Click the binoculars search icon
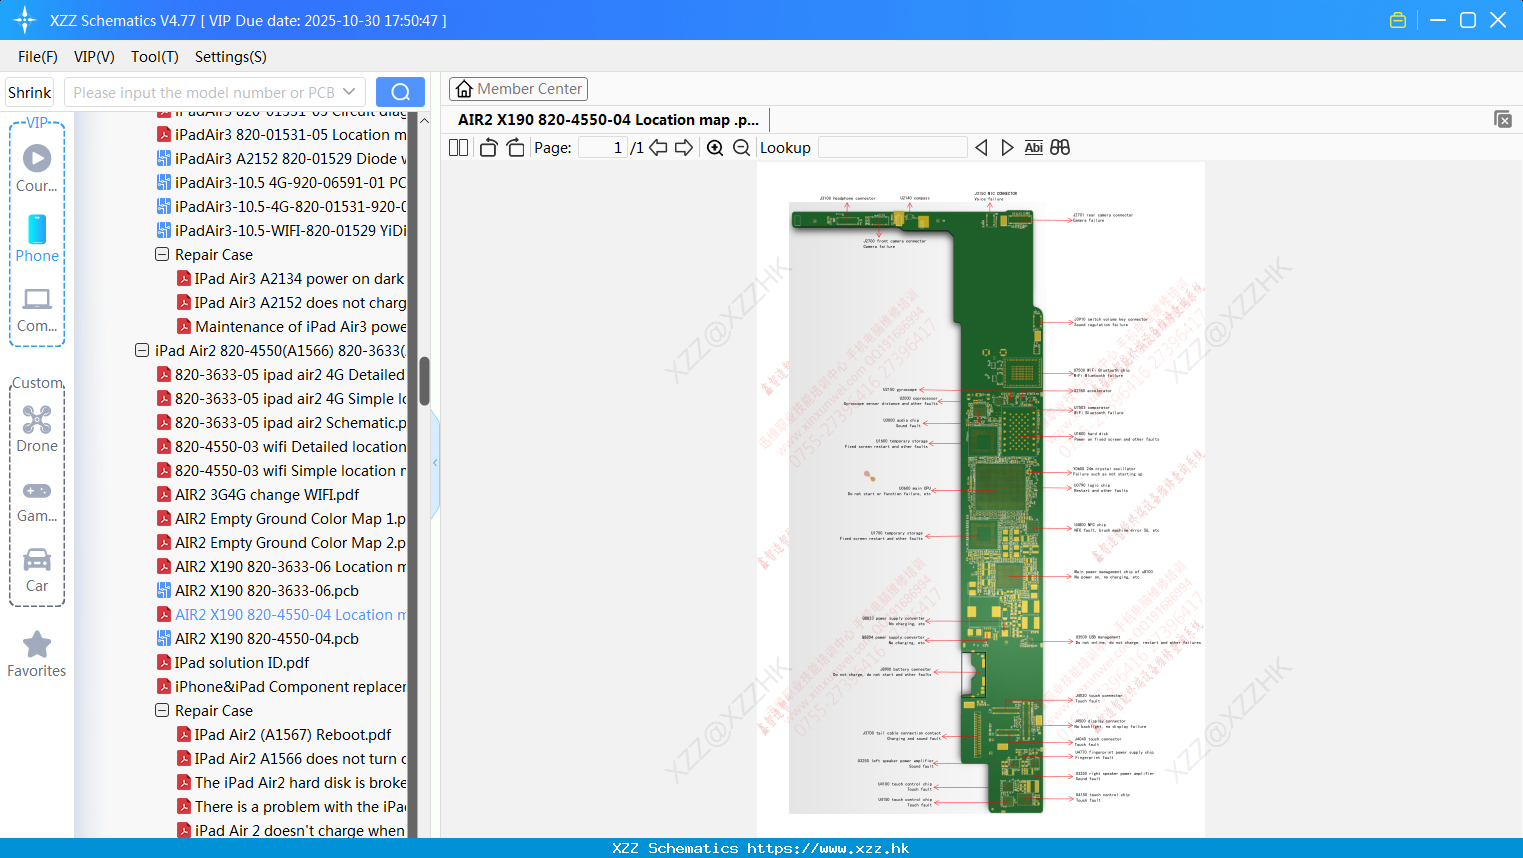This screenshot has width=1523, height=858. [1060, 148]
